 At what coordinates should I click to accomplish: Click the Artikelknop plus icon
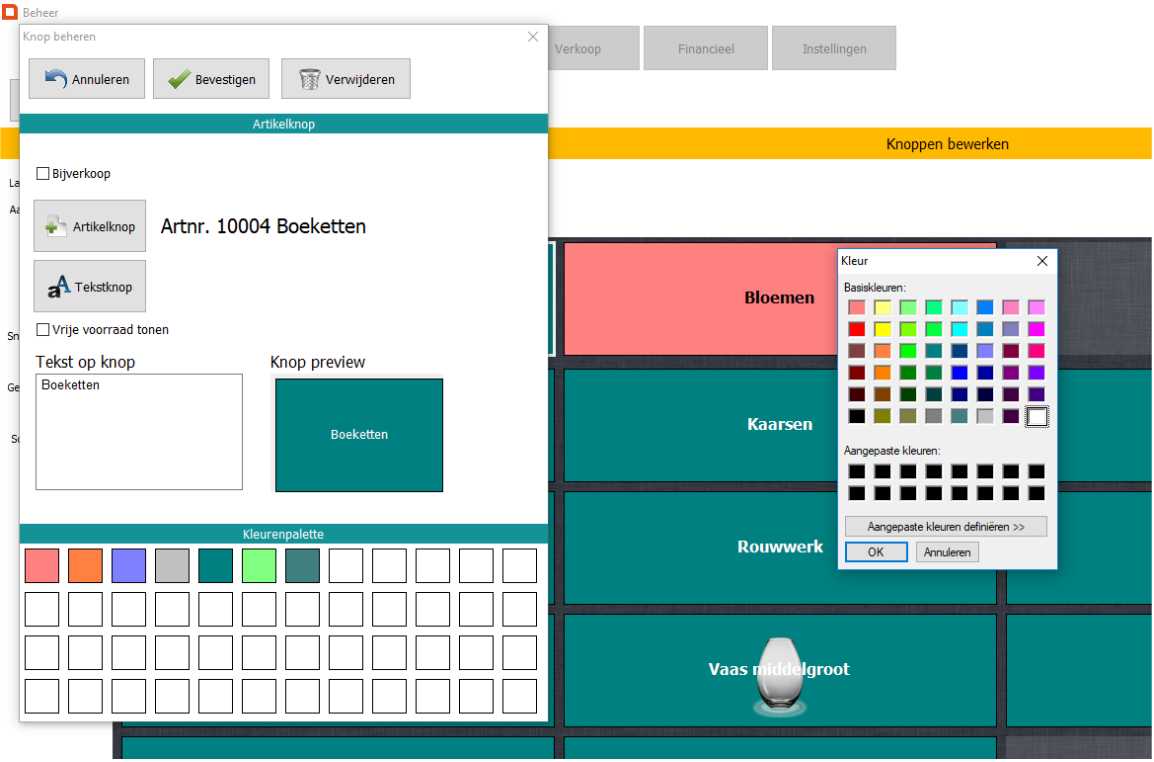tap(57, 227)
